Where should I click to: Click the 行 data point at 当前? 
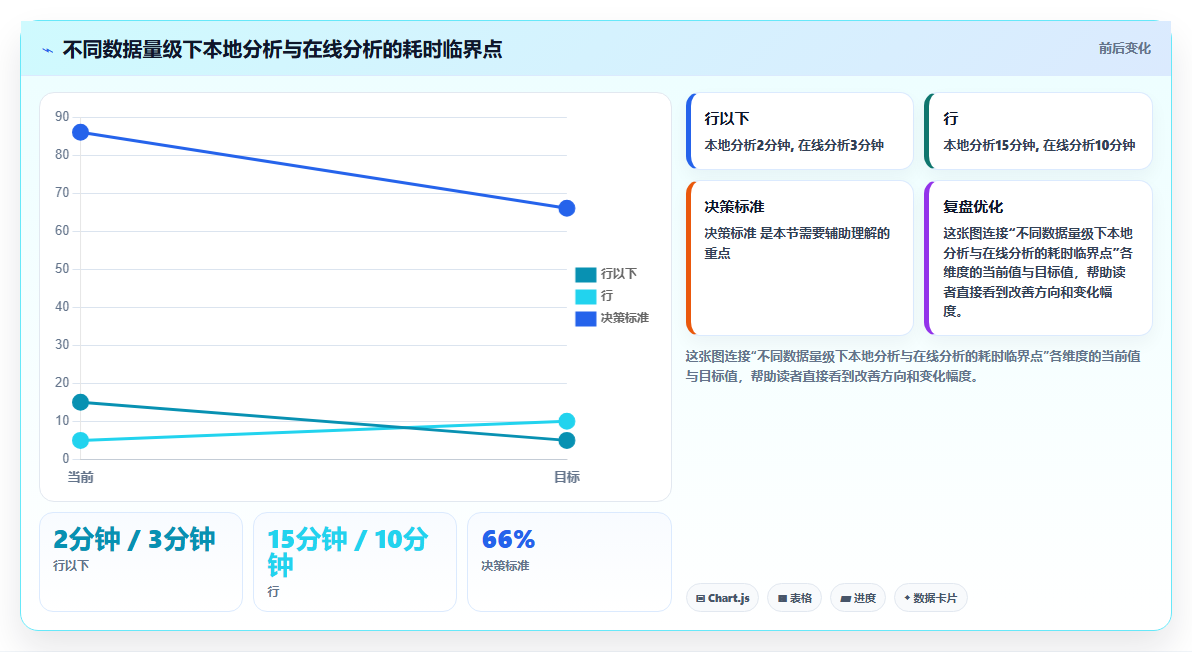pos(81,440)
